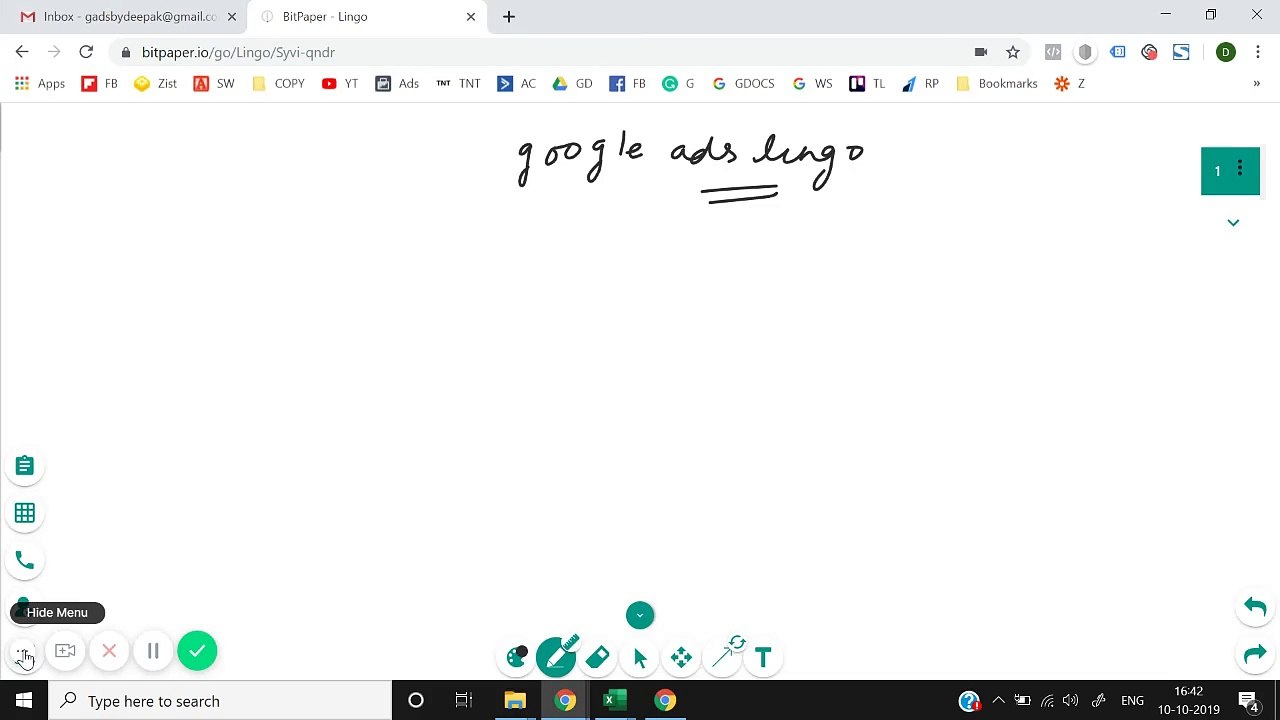Screen dimensions: 1280x720
Task: Expand the page list chevron
Action: point(1233,222)
